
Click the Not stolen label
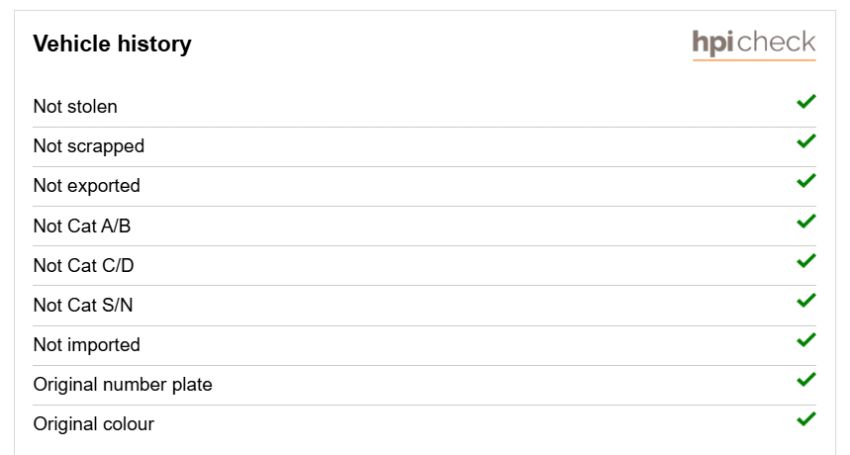coord(75,106)
